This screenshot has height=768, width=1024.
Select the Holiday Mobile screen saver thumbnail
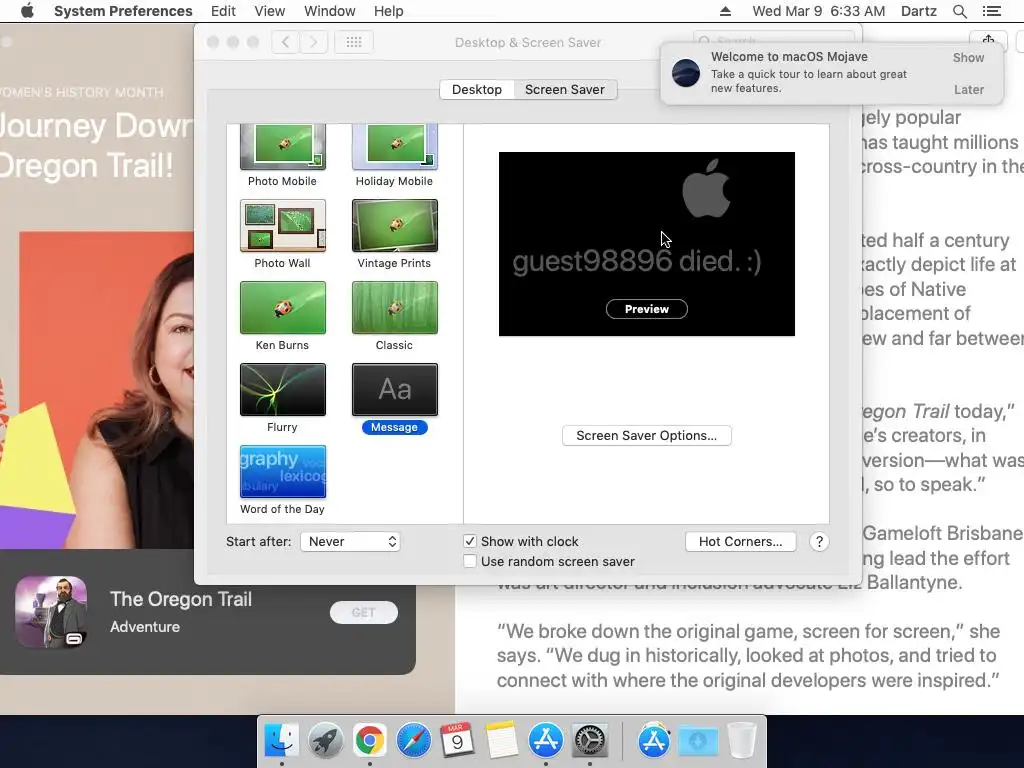394,146
